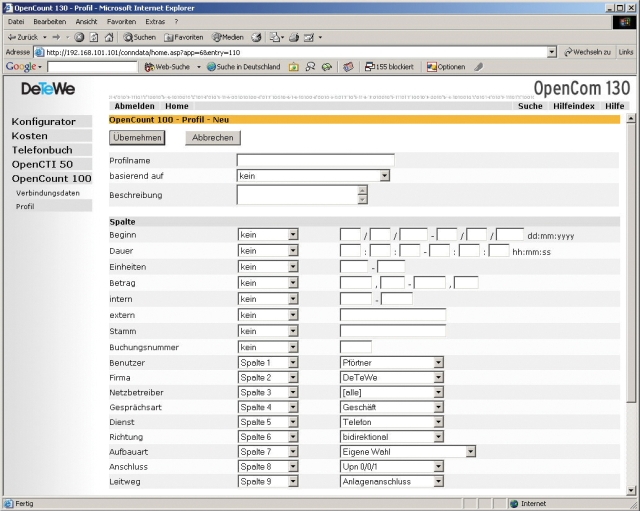Open the Kosten sidebar item
The image size is (640, 511).
pyautogui.click(x=50, y=136)
